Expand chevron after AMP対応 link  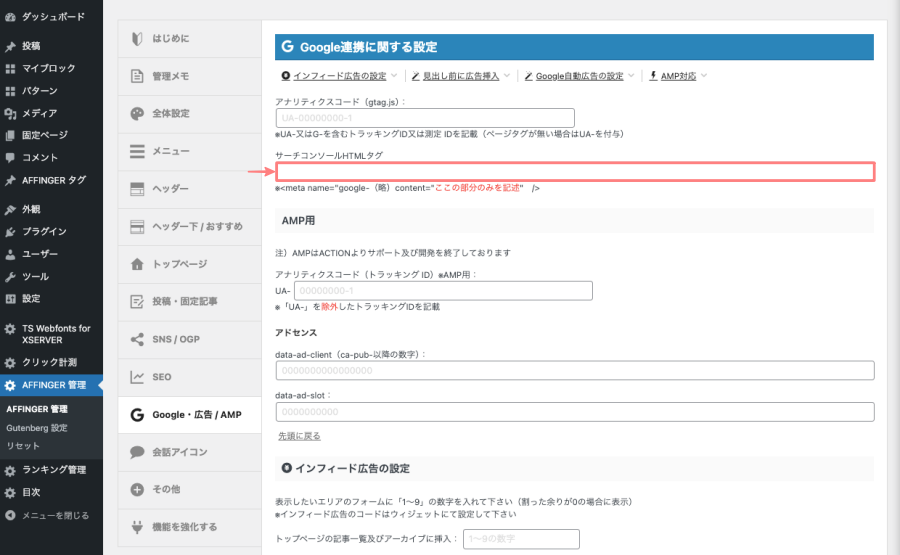pyautogui.click(x=704, y=76)
